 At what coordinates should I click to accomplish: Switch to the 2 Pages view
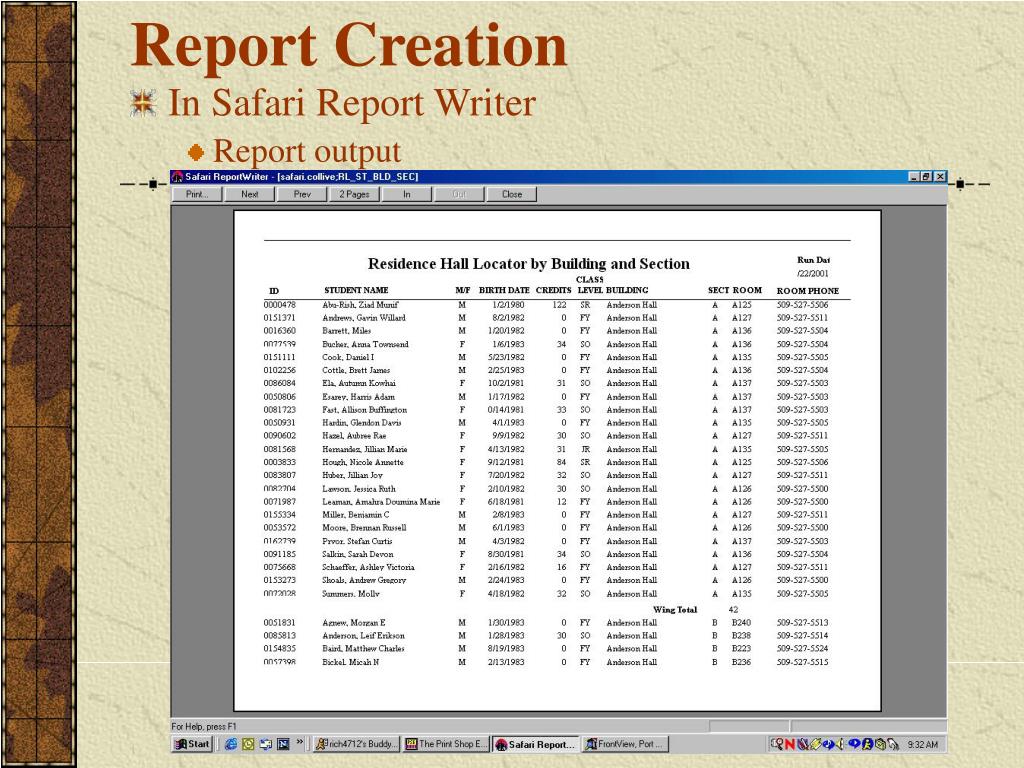point(354,194)
